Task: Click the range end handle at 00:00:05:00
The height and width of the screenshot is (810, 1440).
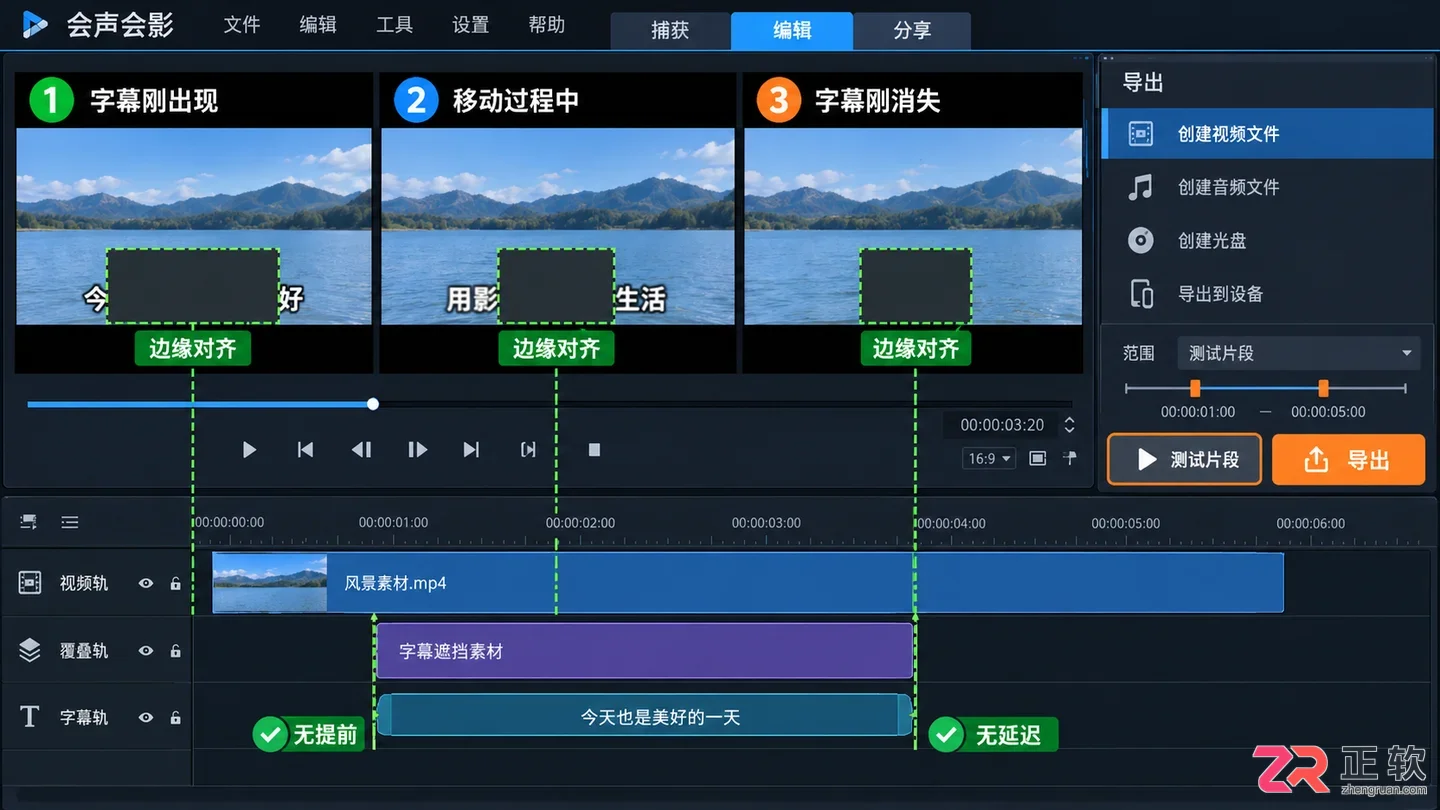Action: pyautogui.click(x=1323, y=388)
